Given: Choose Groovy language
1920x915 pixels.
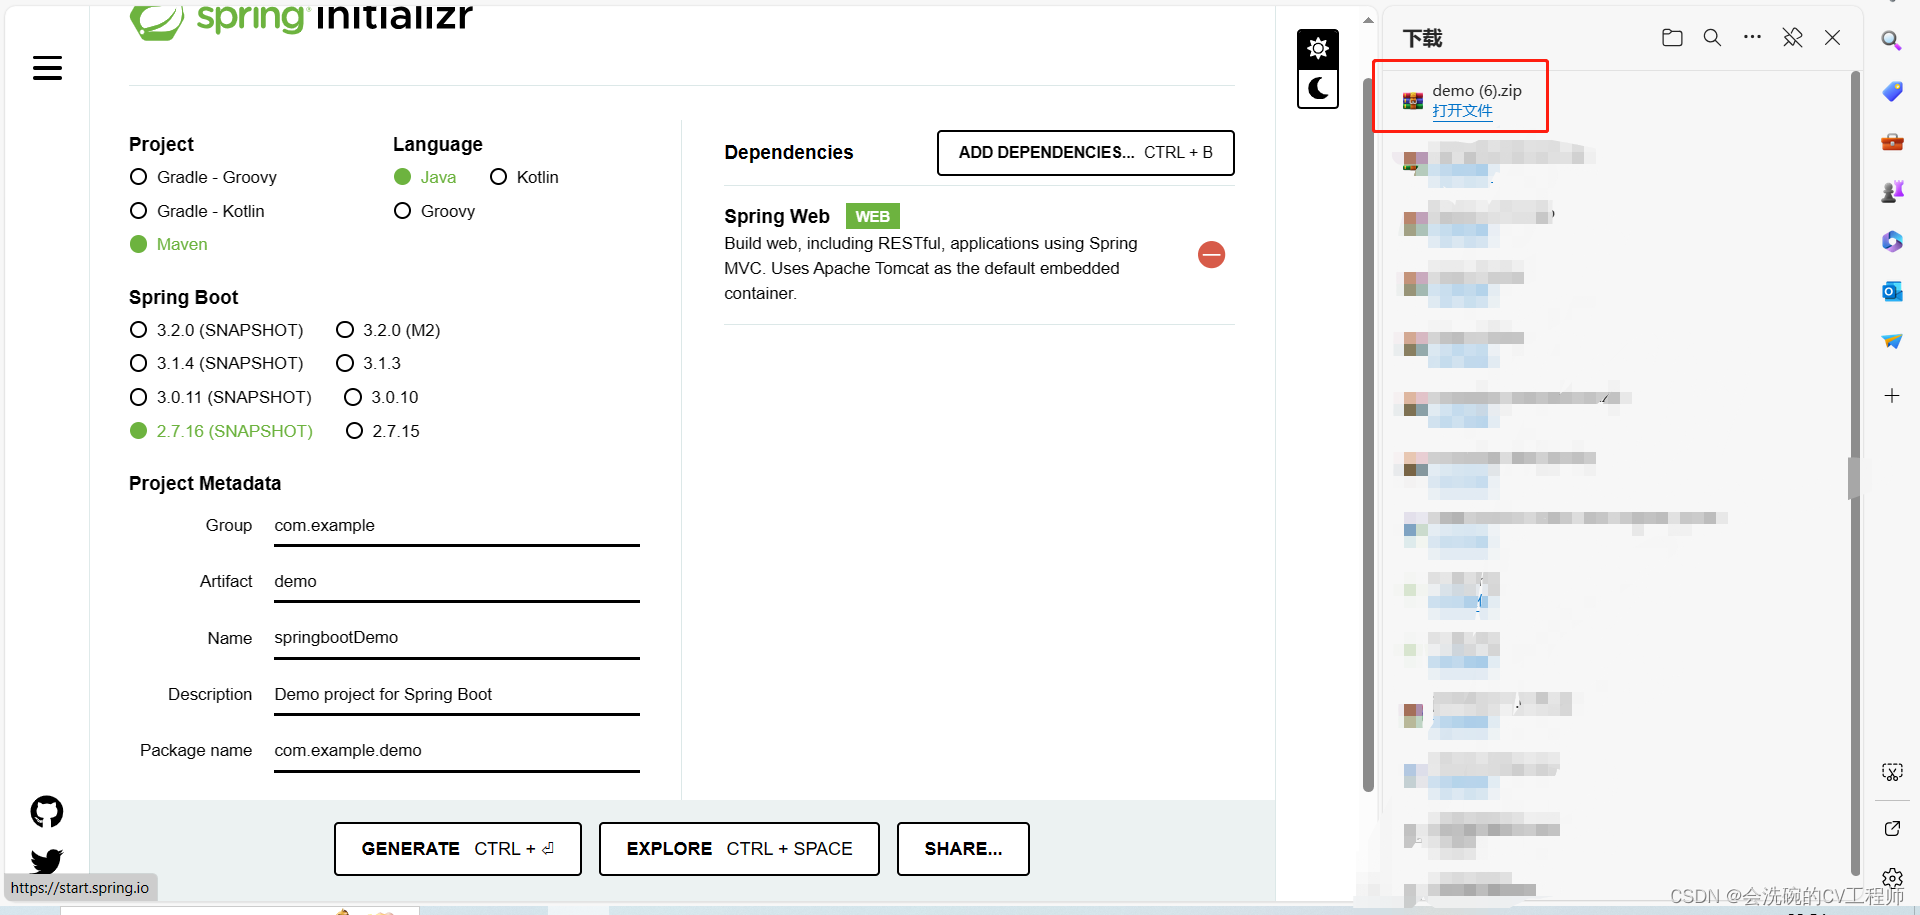Looking at the screenshot, I should [x=434, y=211].
